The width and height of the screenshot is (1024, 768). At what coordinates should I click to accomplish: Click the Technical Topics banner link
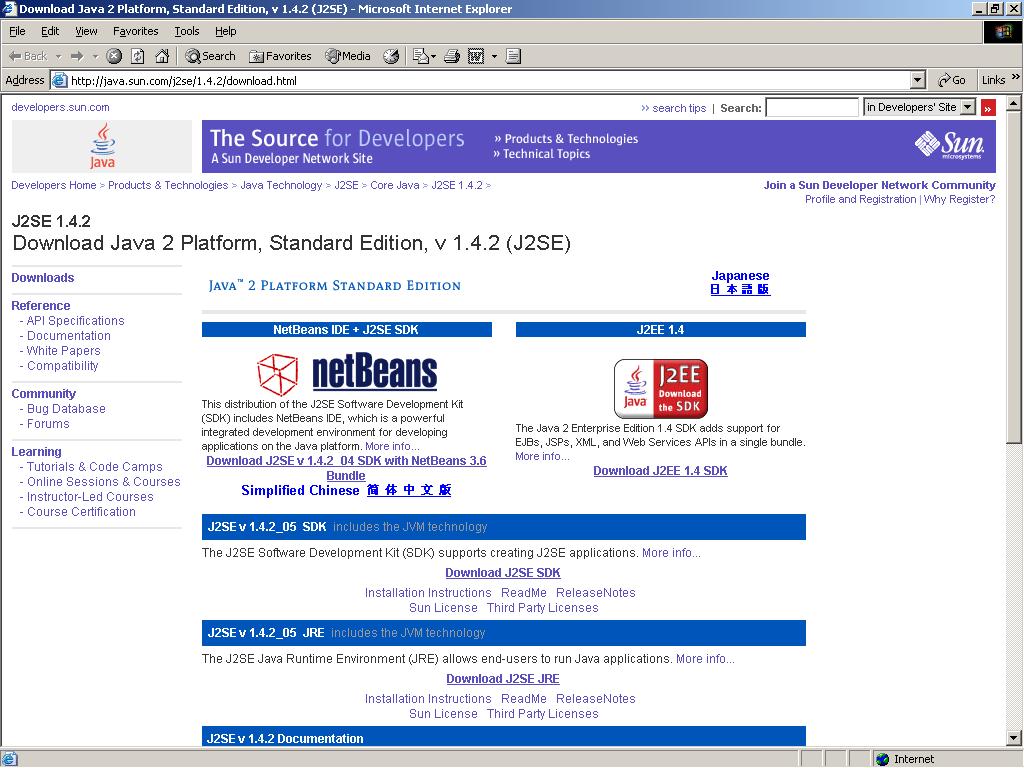[x=541, y=154]
